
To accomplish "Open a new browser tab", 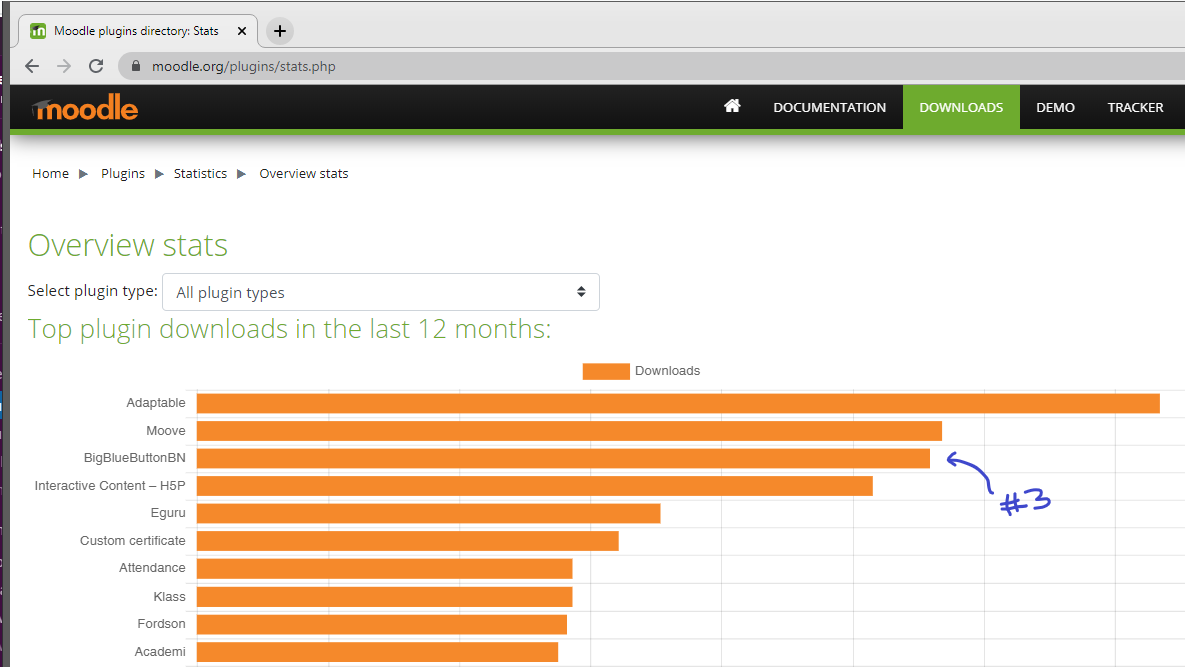I will pos(280,31).
